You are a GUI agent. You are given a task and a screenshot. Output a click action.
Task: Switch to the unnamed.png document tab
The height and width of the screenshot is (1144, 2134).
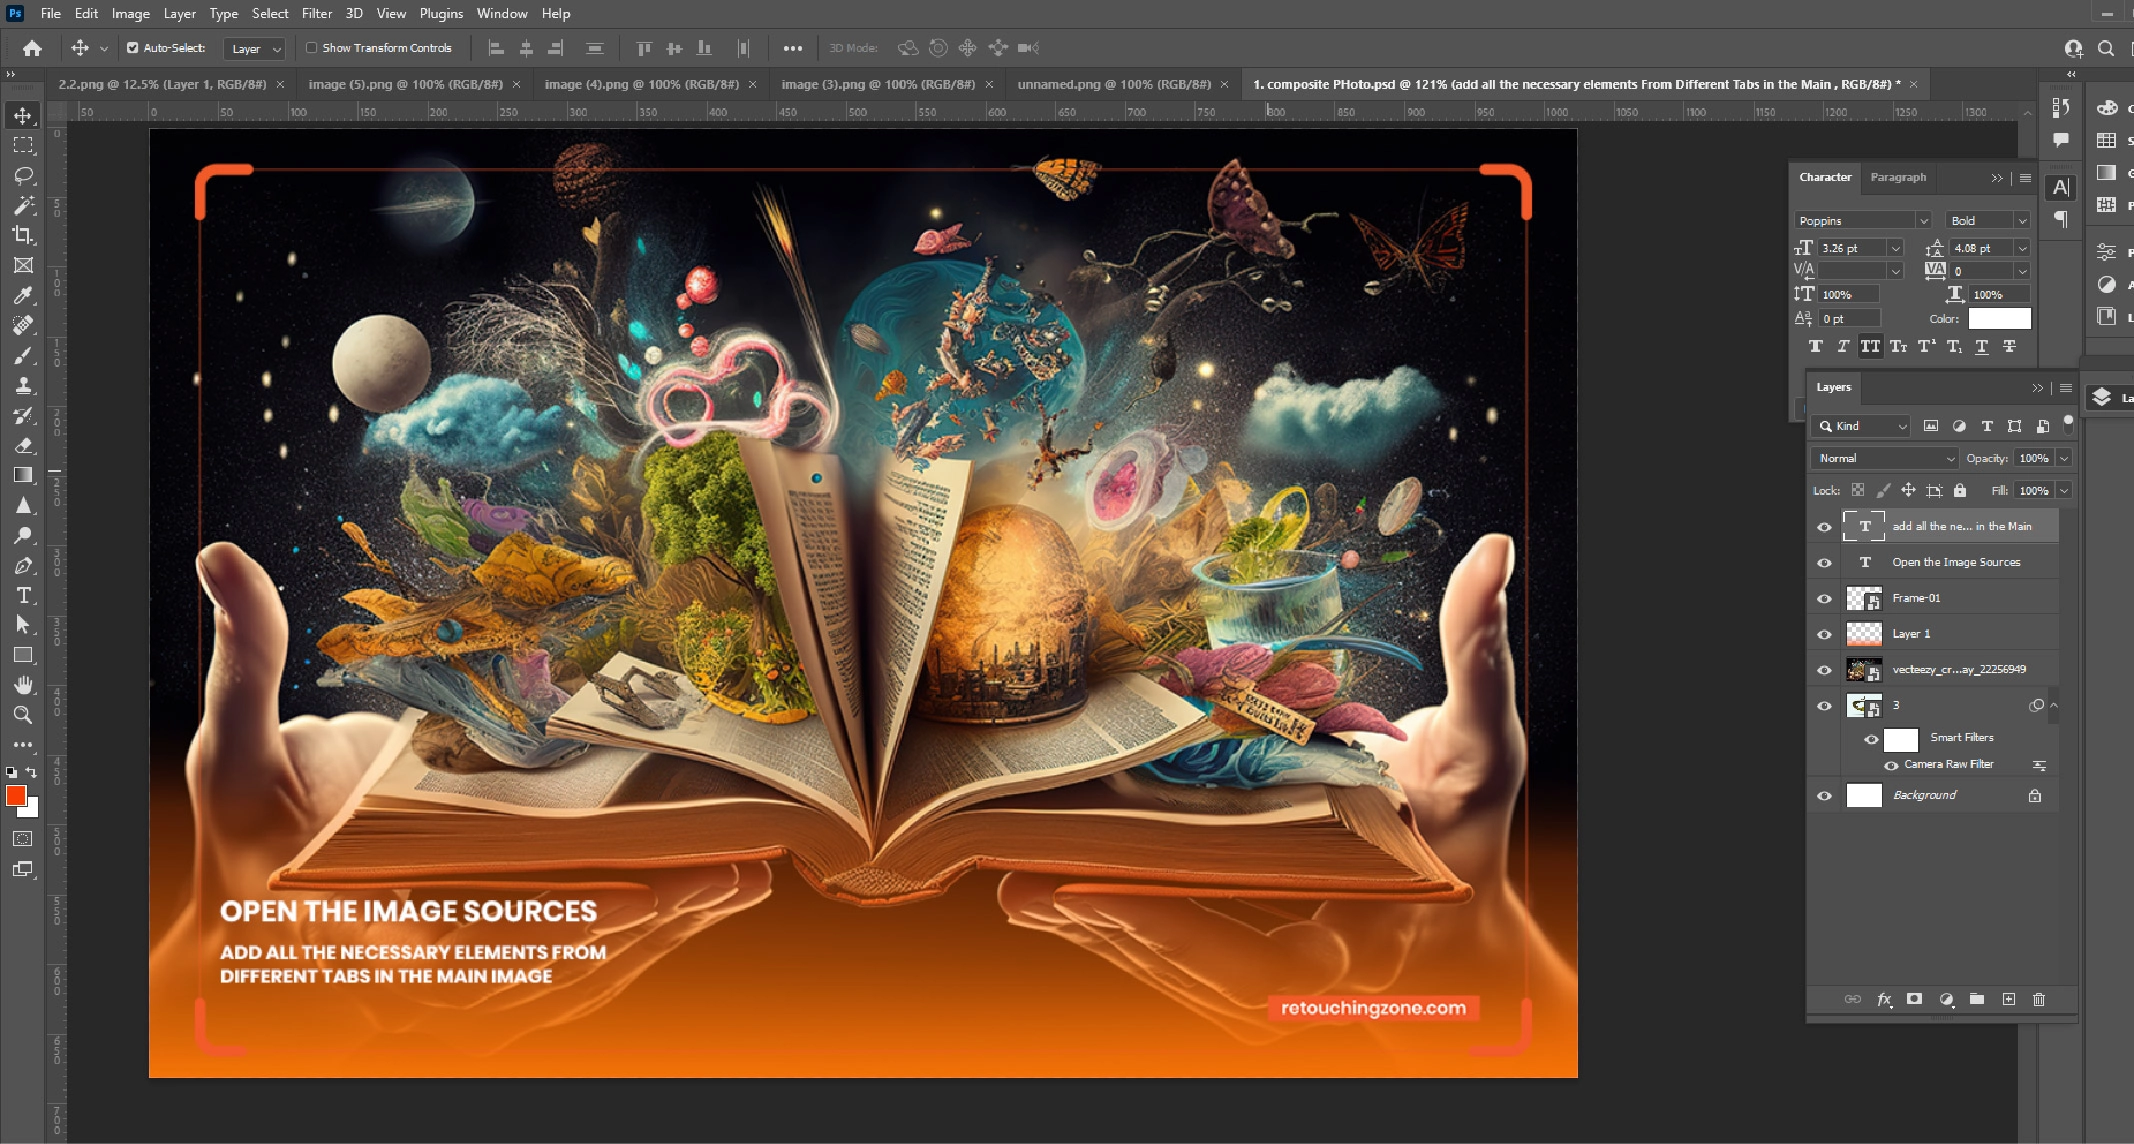(1114, 85)
